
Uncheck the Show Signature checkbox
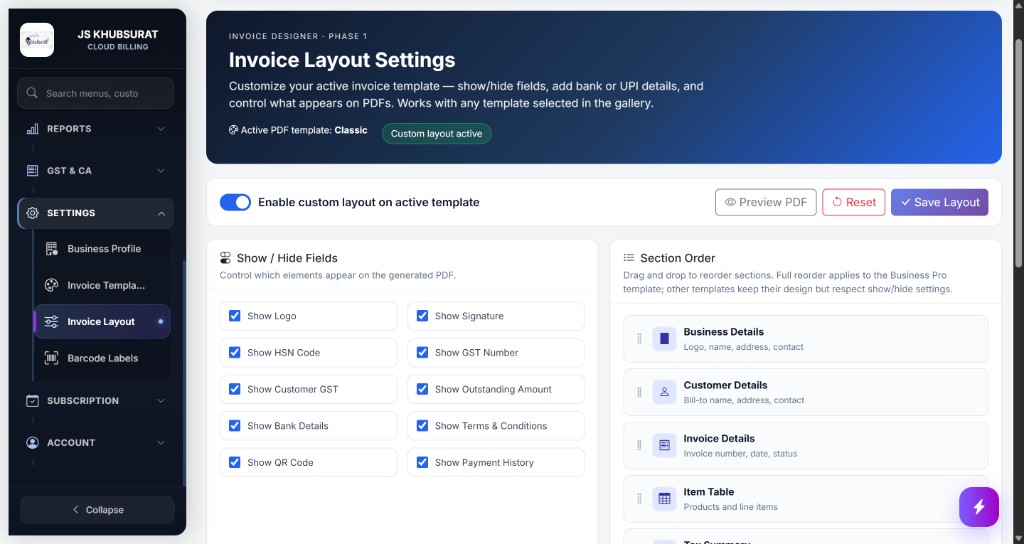pyautogui.click(x=423, y=315)
